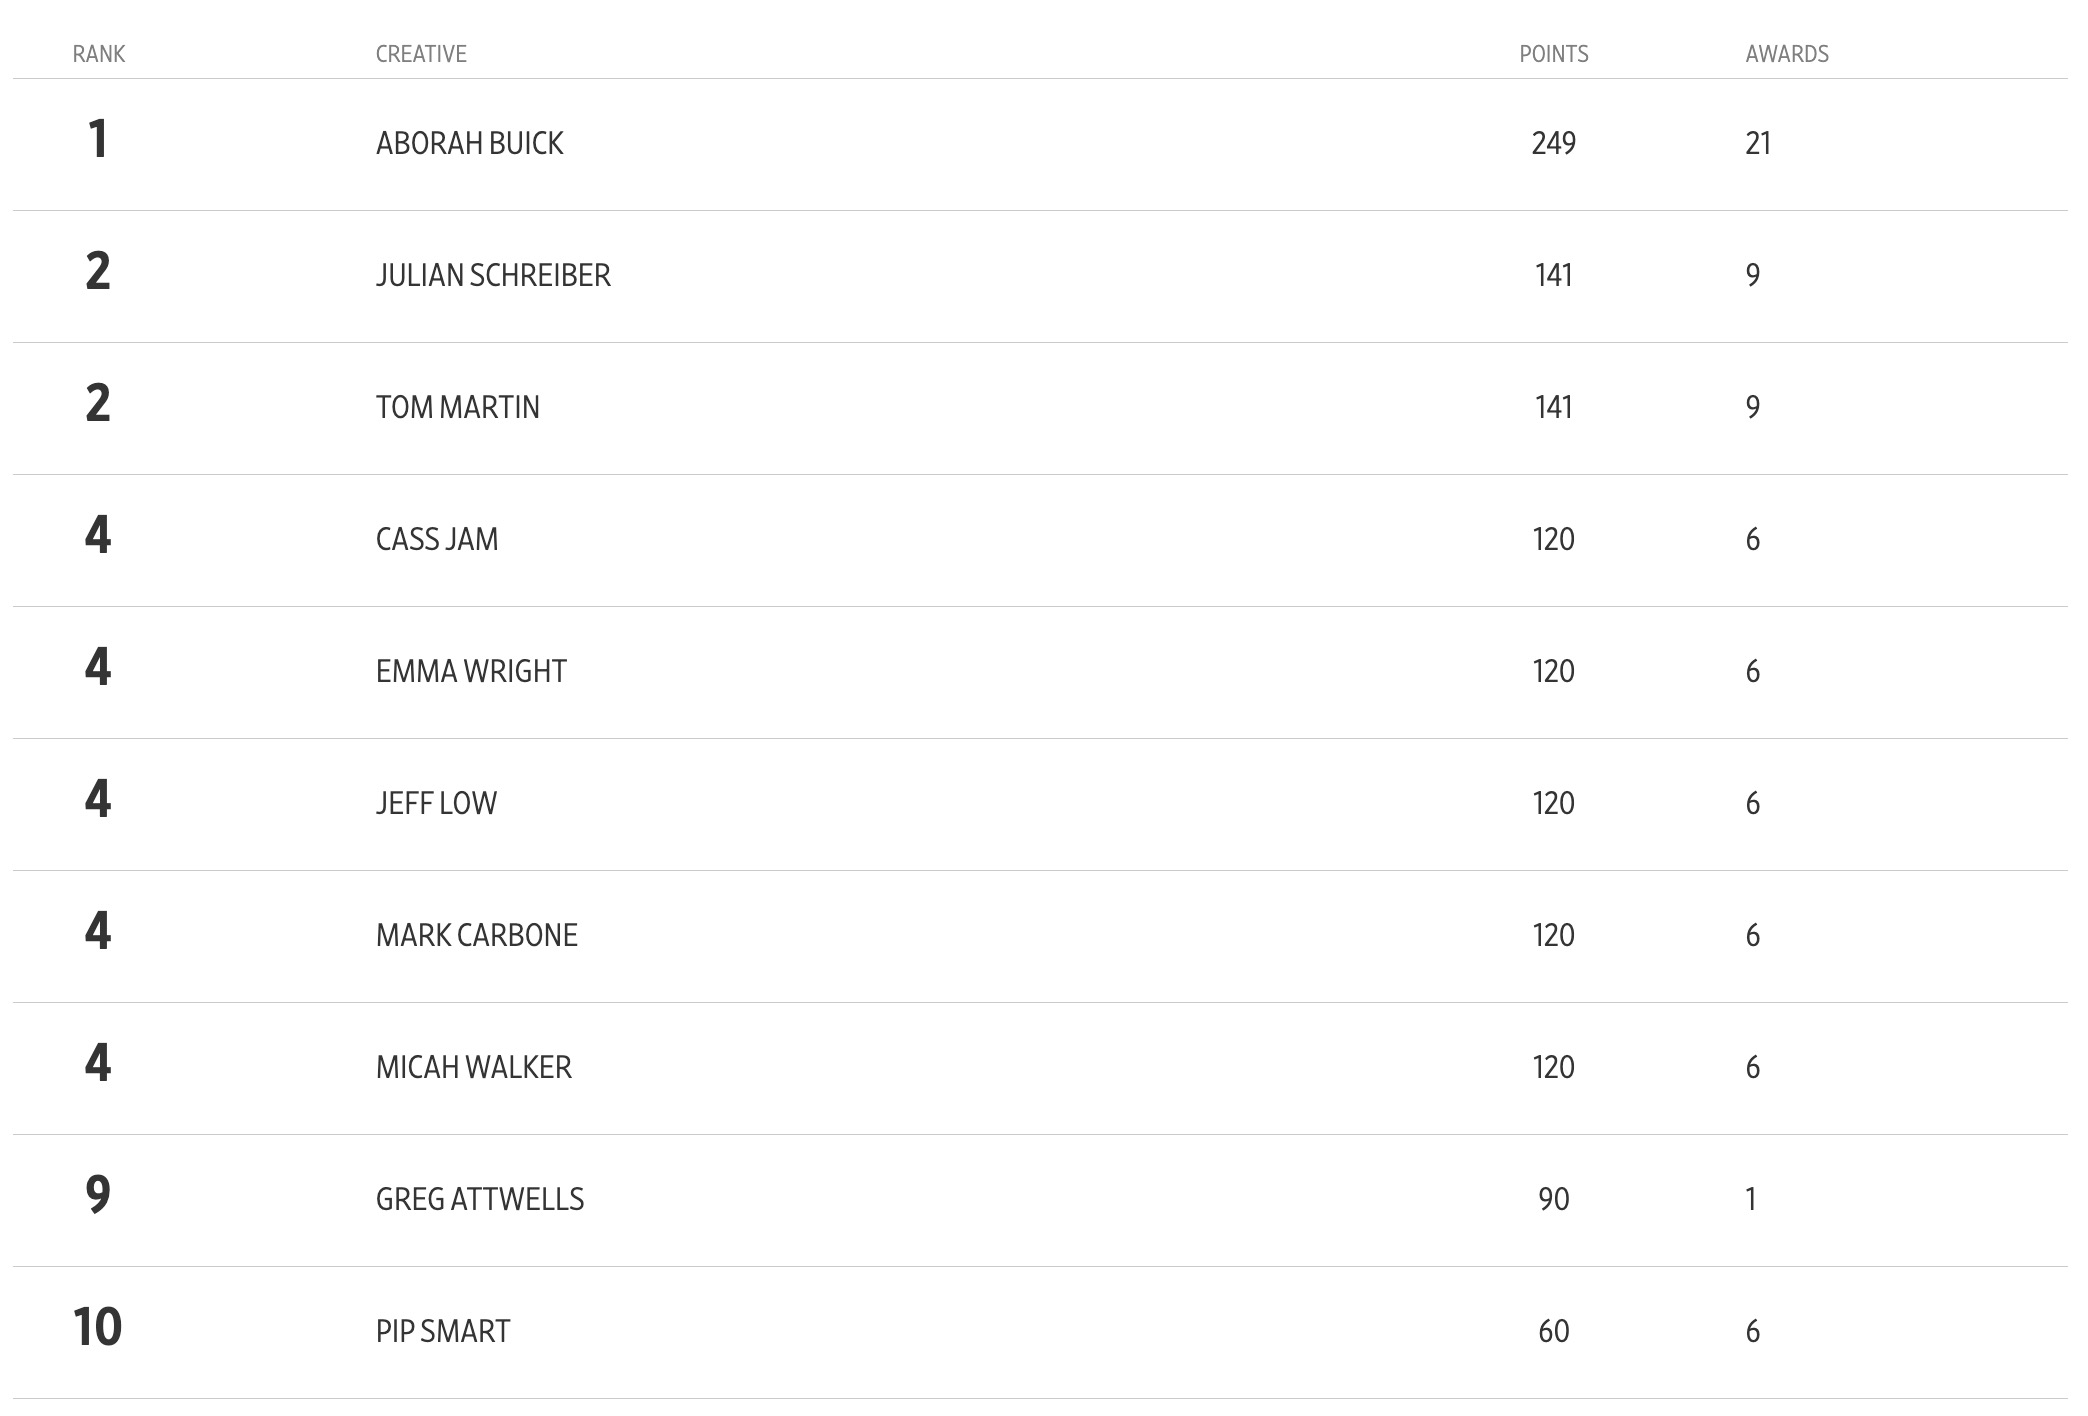The image size is (2088, 1416).
Task: Open MARK CARBONE entry
Action: [x=476, y=935]
